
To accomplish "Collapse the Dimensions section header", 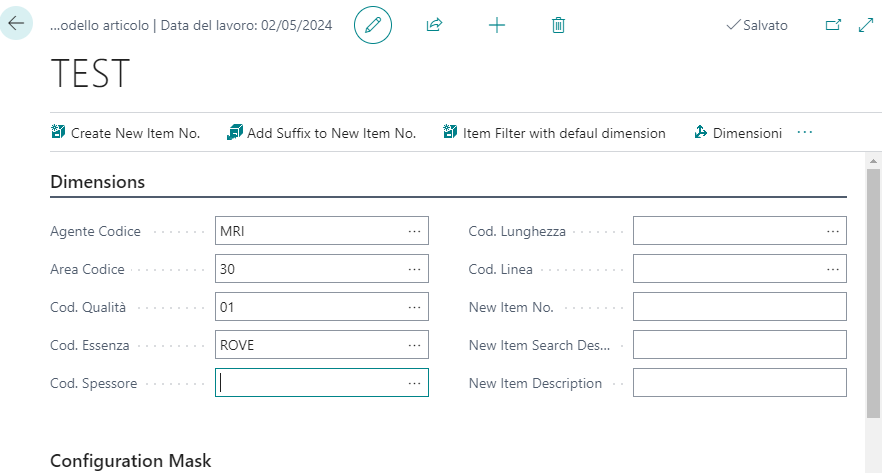I will pos(98,182).
